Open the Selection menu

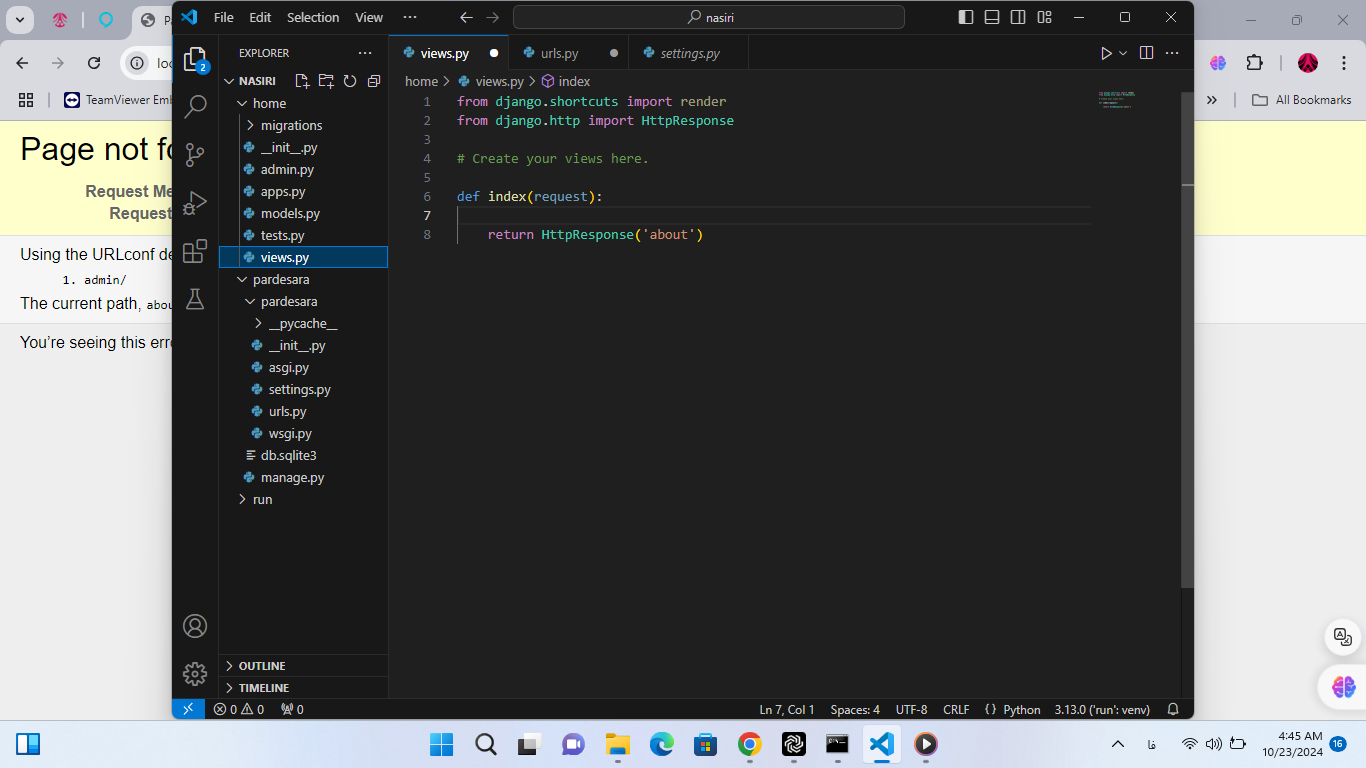coord(313,17)
